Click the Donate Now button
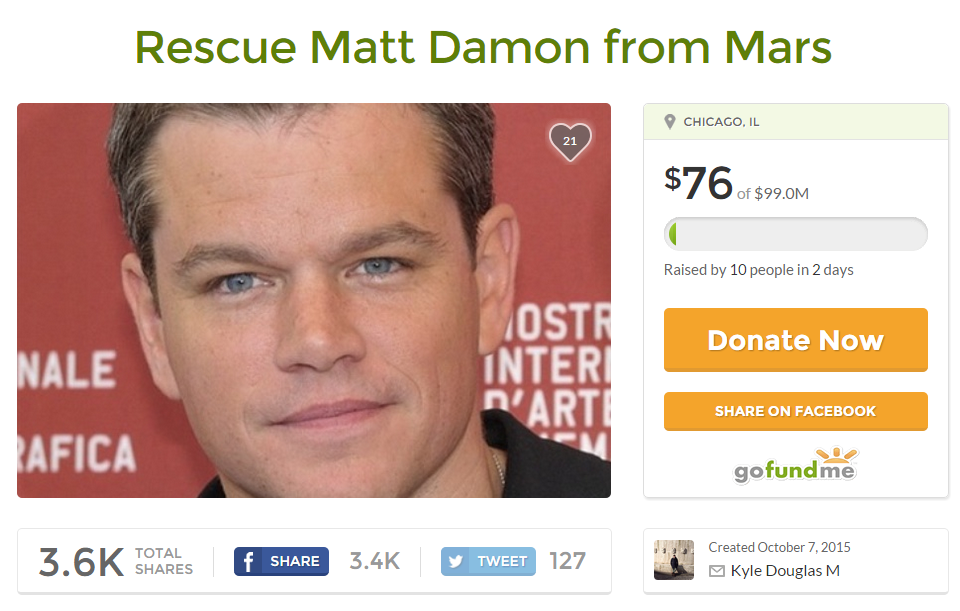Screen dimensions: 960x611 pyautogui.click(x=795, y=340)
